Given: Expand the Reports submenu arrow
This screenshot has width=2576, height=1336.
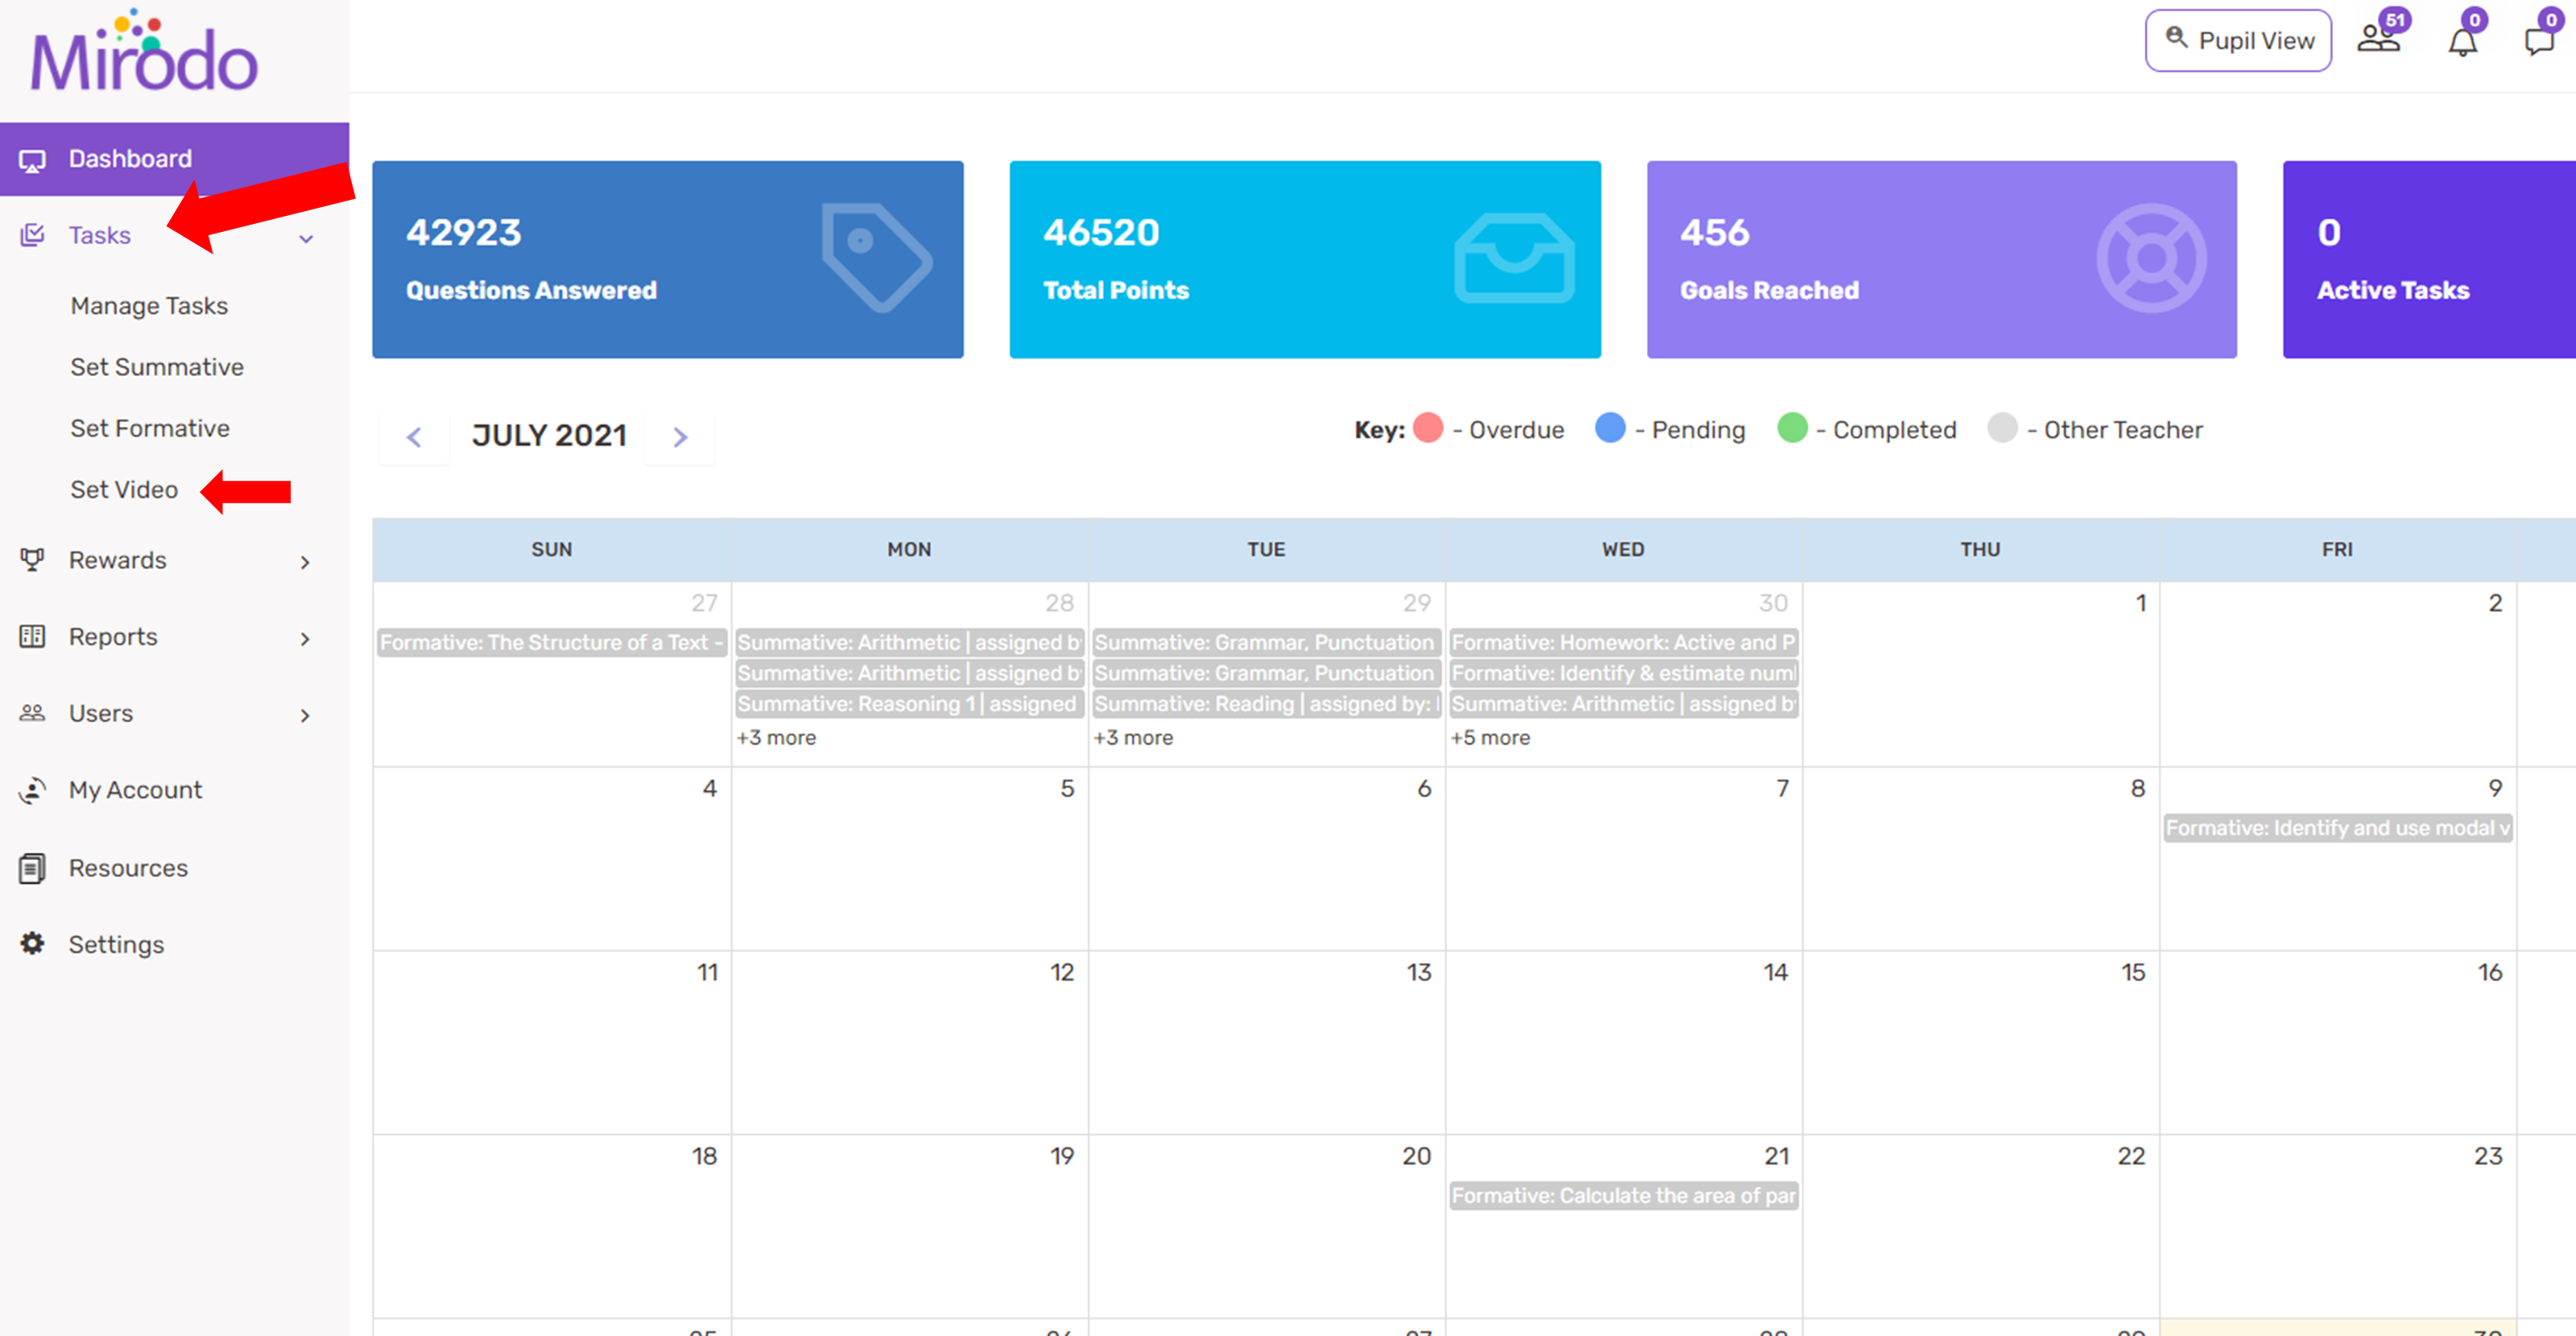Looking at the screenshot, I should [x=305, y=639].
